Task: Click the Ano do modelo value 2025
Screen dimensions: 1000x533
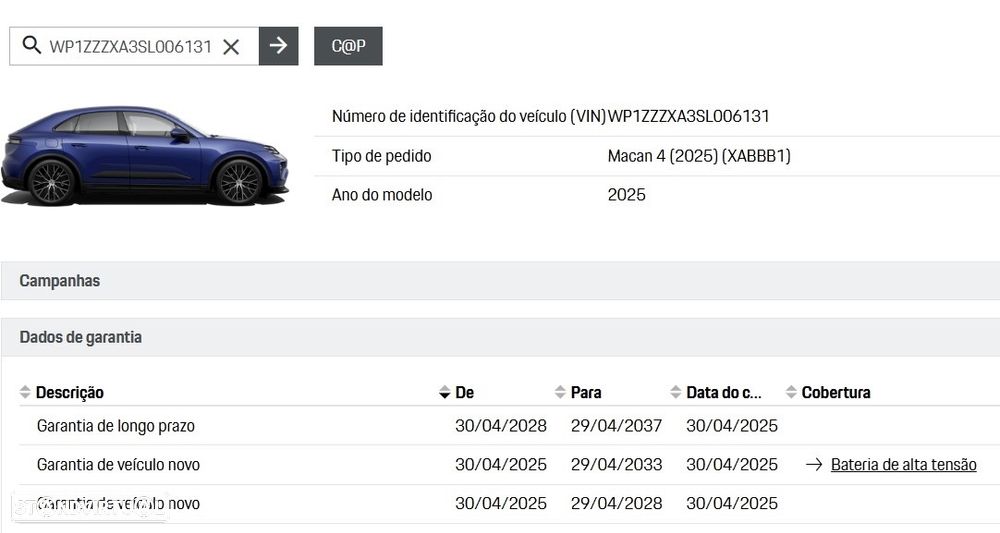Action: (x=626, y=195)
